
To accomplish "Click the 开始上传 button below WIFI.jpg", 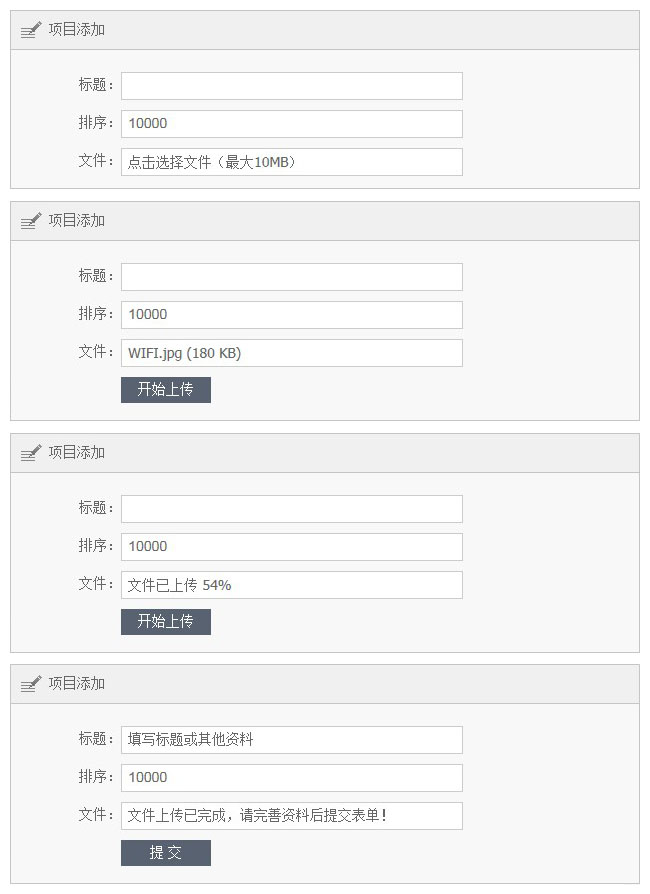I will 166,390.
